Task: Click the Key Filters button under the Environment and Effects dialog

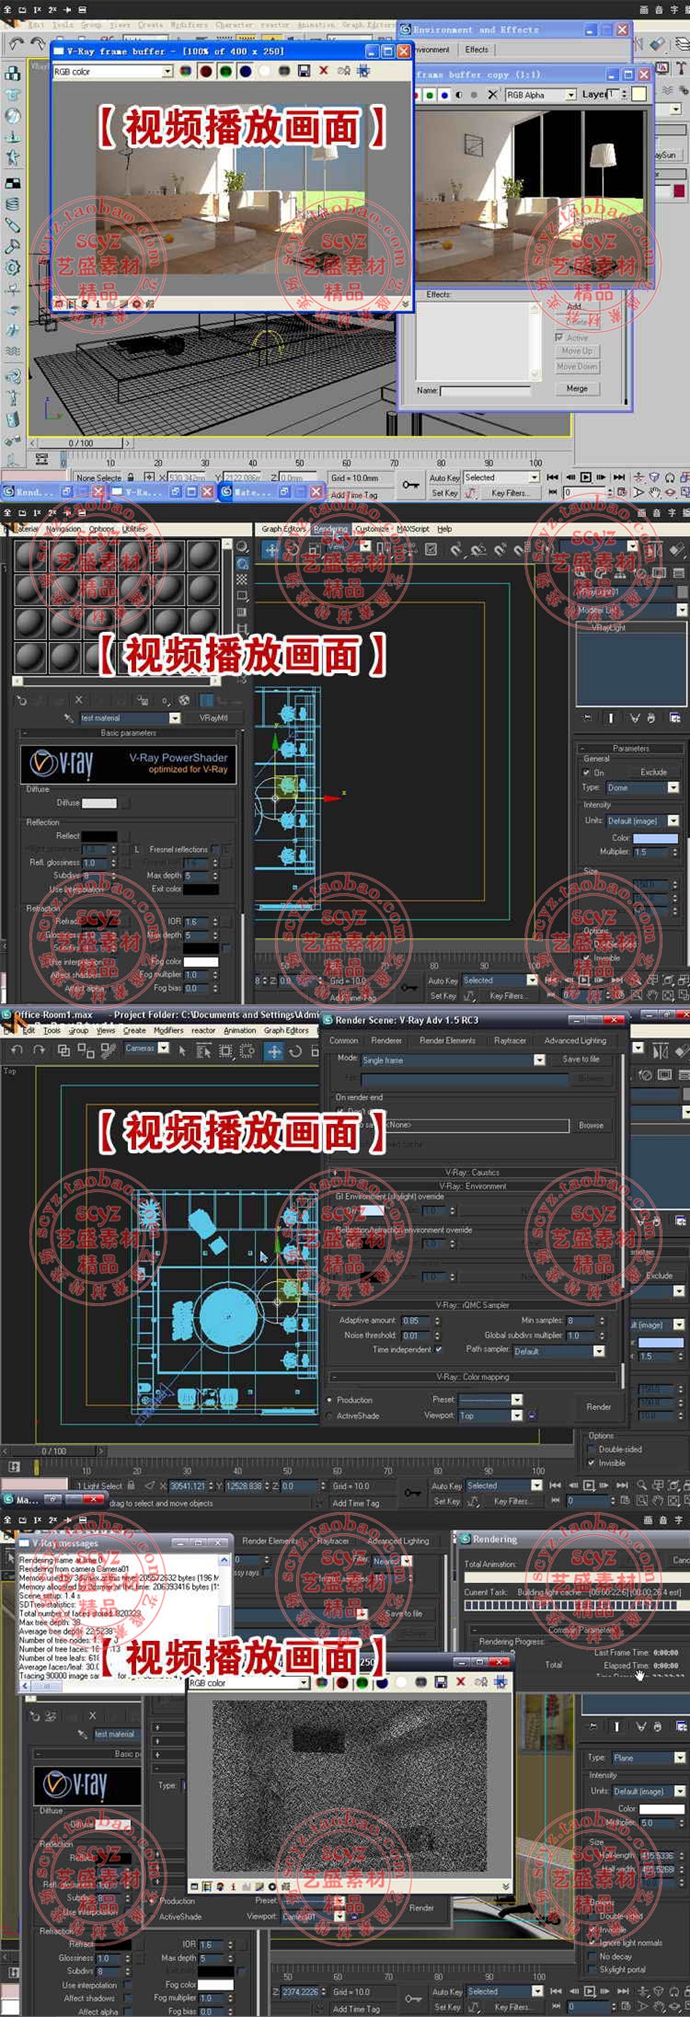Action: (509, 493)
